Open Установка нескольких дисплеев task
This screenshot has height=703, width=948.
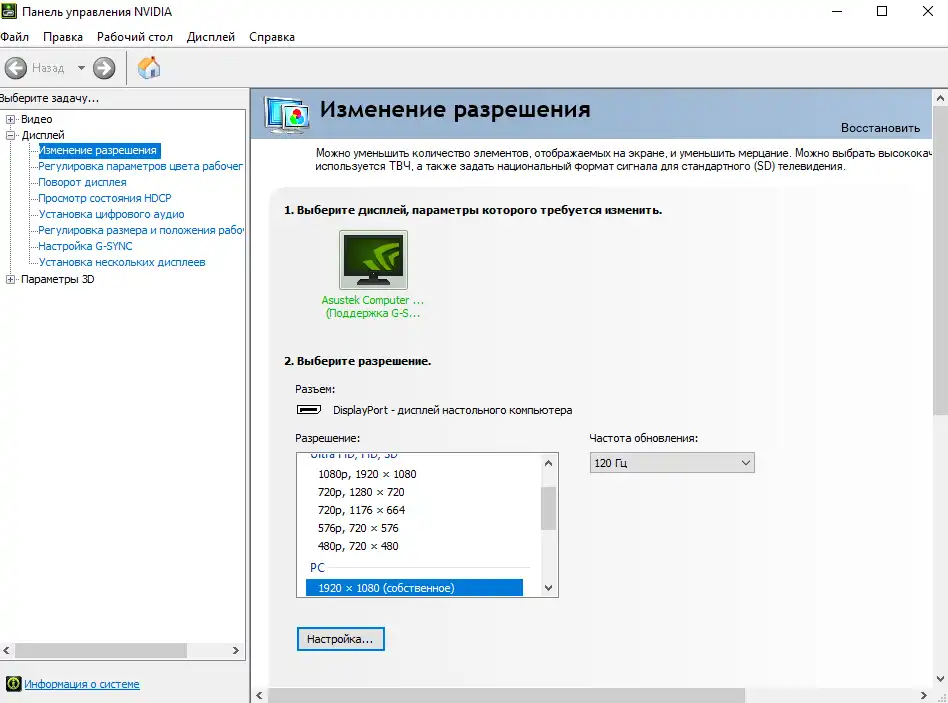point(122,262)
